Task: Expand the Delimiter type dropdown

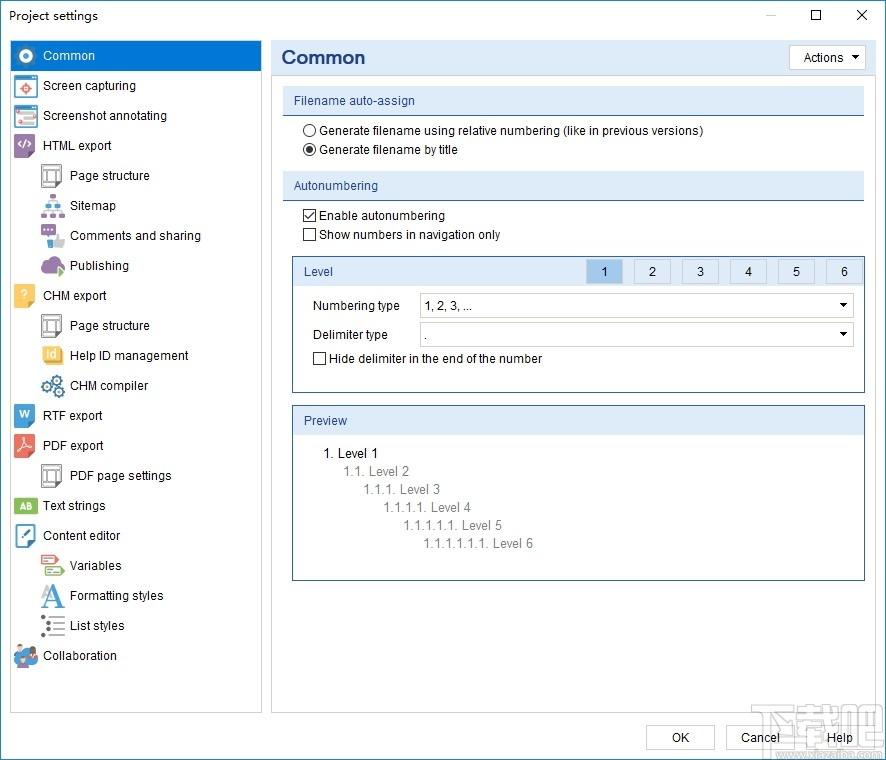Action: tap(637, 335)
